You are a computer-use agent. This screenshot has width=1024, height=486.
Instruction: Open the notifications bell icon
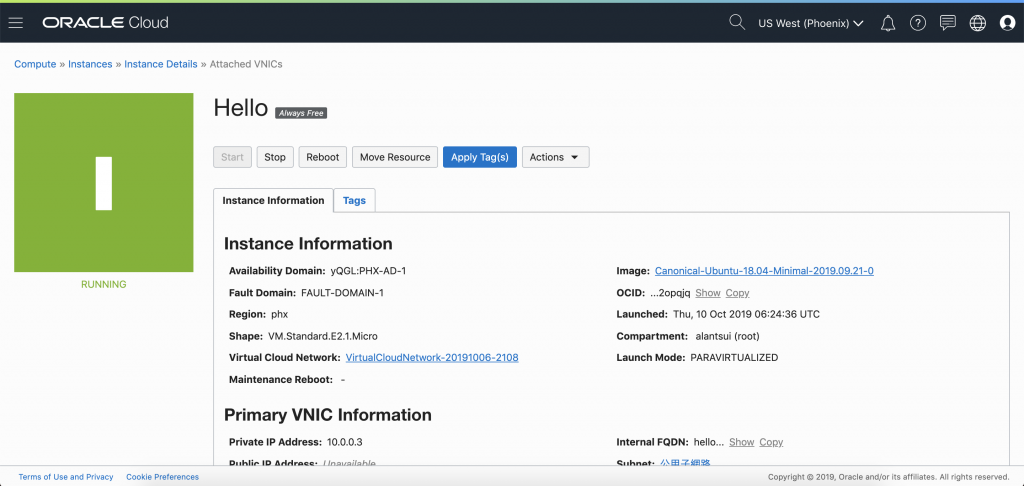coord(888,24)
